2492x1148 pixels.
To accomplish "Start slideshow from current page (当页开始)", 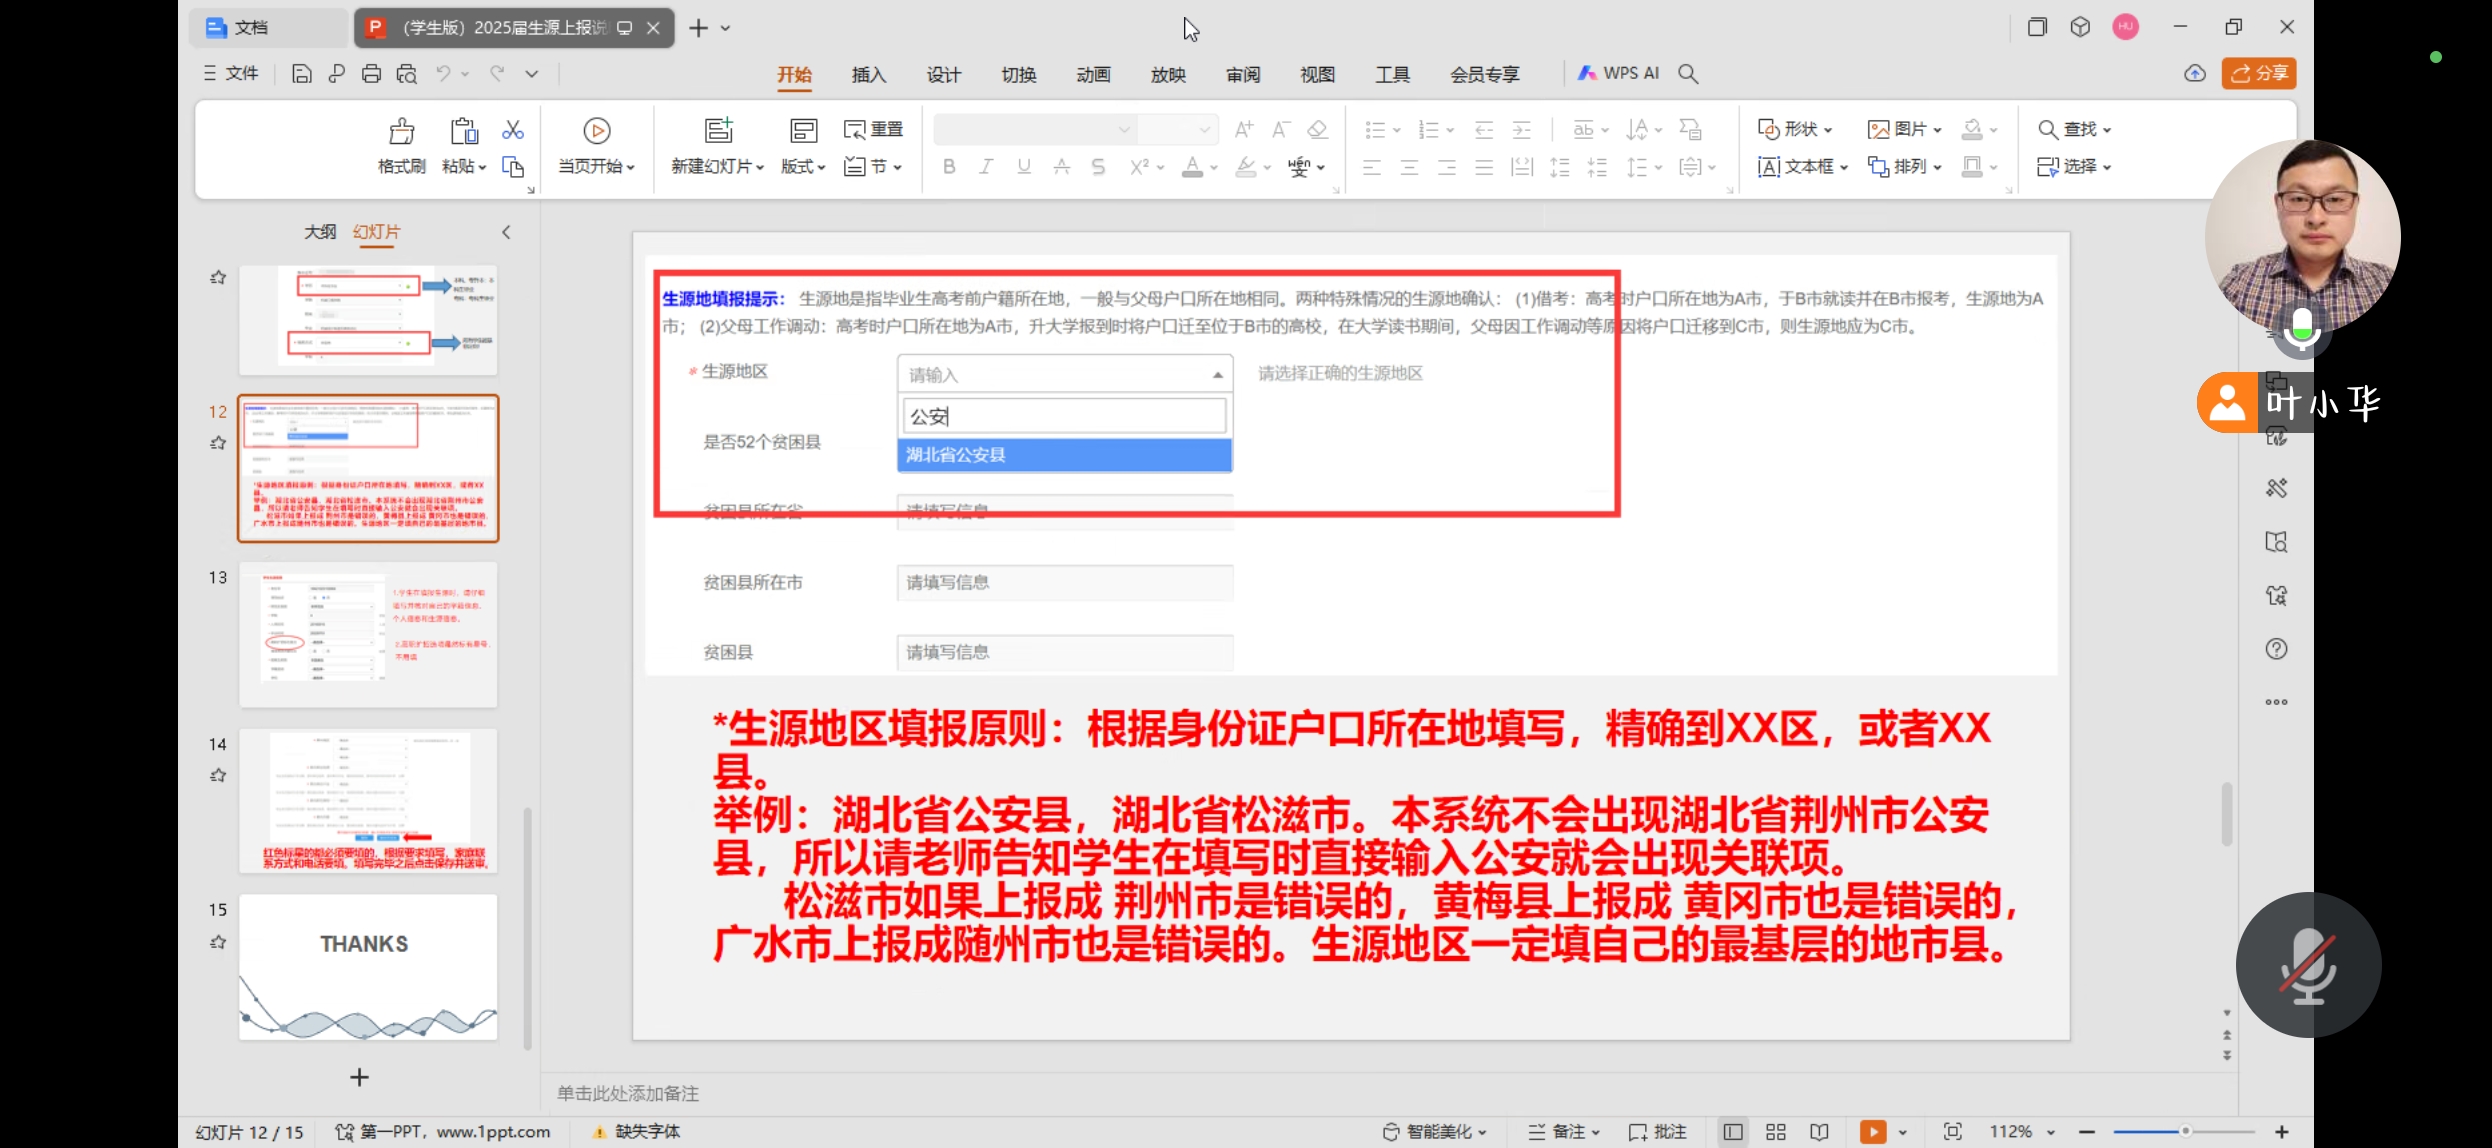I will pos(596,131).
